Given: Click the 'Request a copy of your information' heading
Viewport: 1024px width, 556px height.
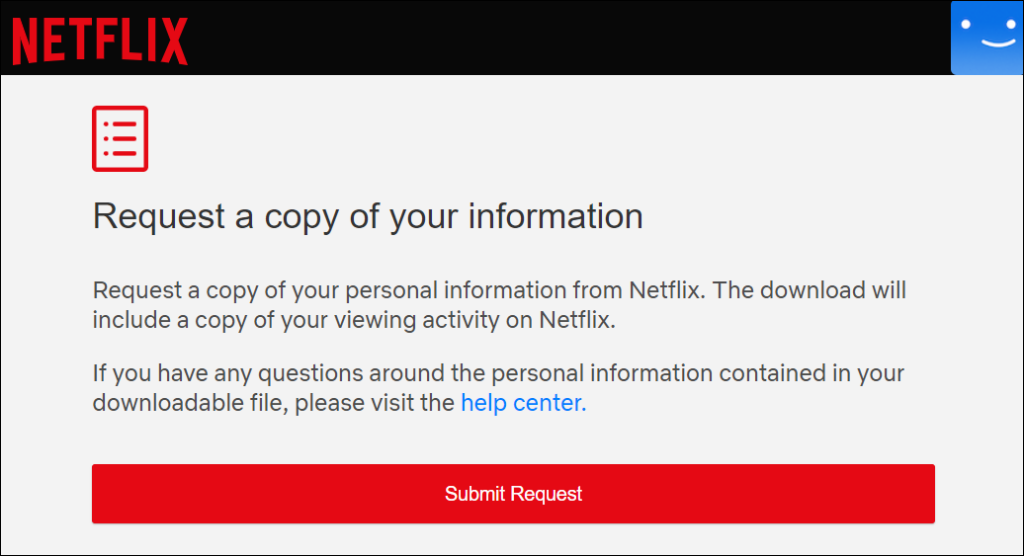Looking at the screenshot, I should tap(367, 216).
